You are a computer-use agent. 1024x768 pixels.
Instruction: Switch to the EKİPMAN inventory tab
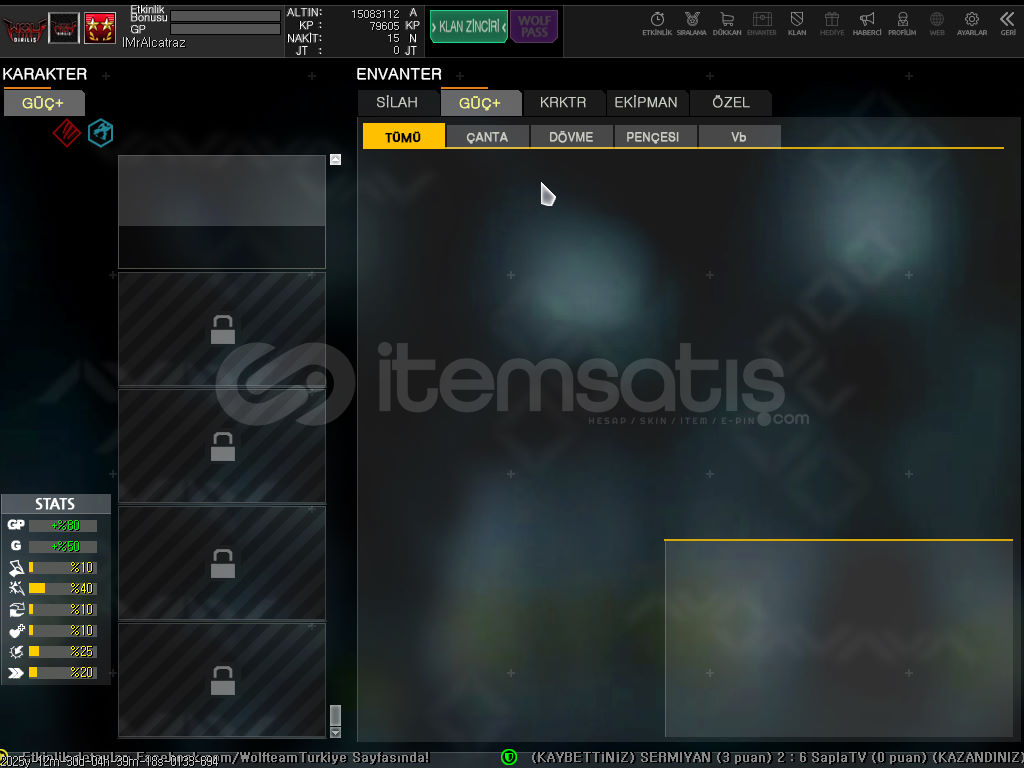pyautogui.click(x=645, y=103)
